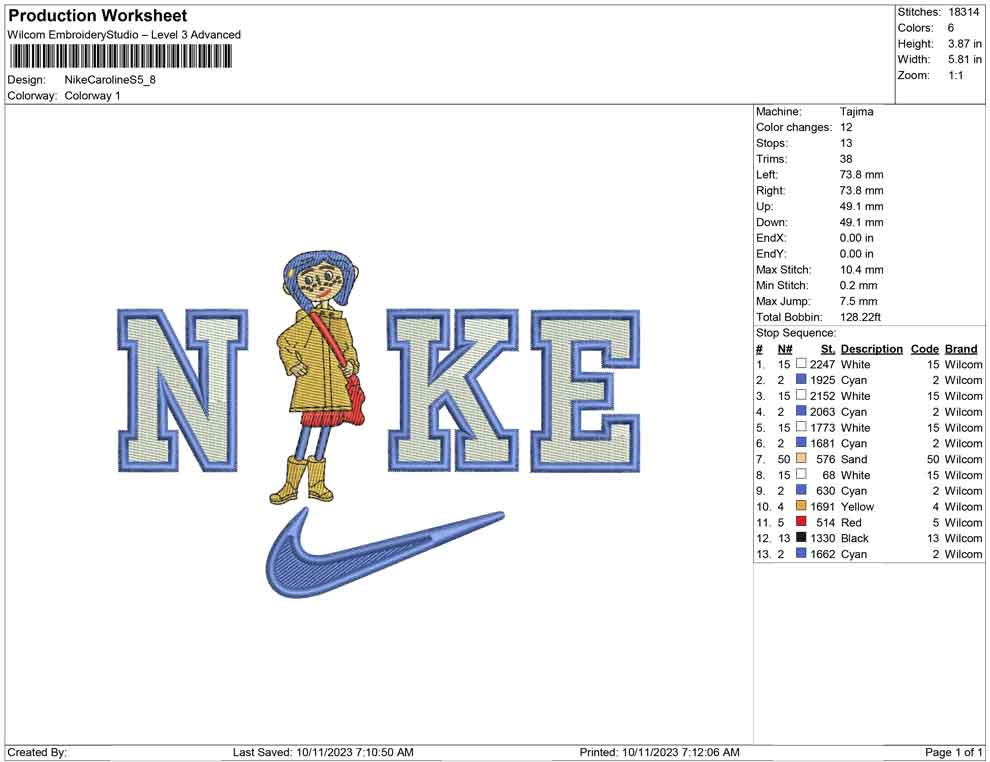Click the Height value '3.87 in'
Screen dimensions: 990x762
[965, 44]
